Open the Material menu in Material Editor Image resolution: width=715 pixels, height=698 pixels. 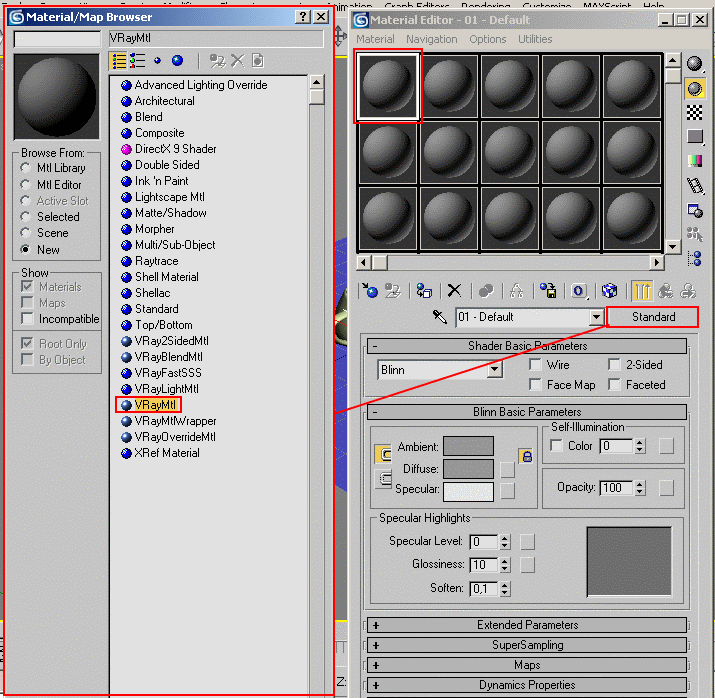[375, 39]
